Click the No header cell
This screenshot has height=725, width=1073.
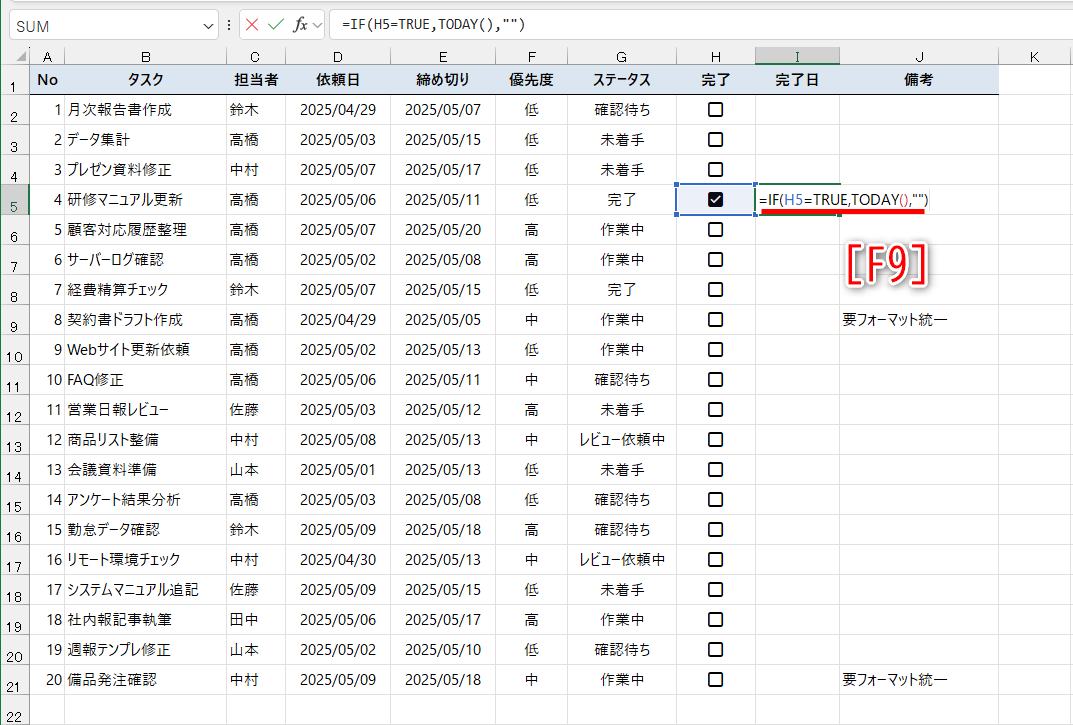[47, 79]
